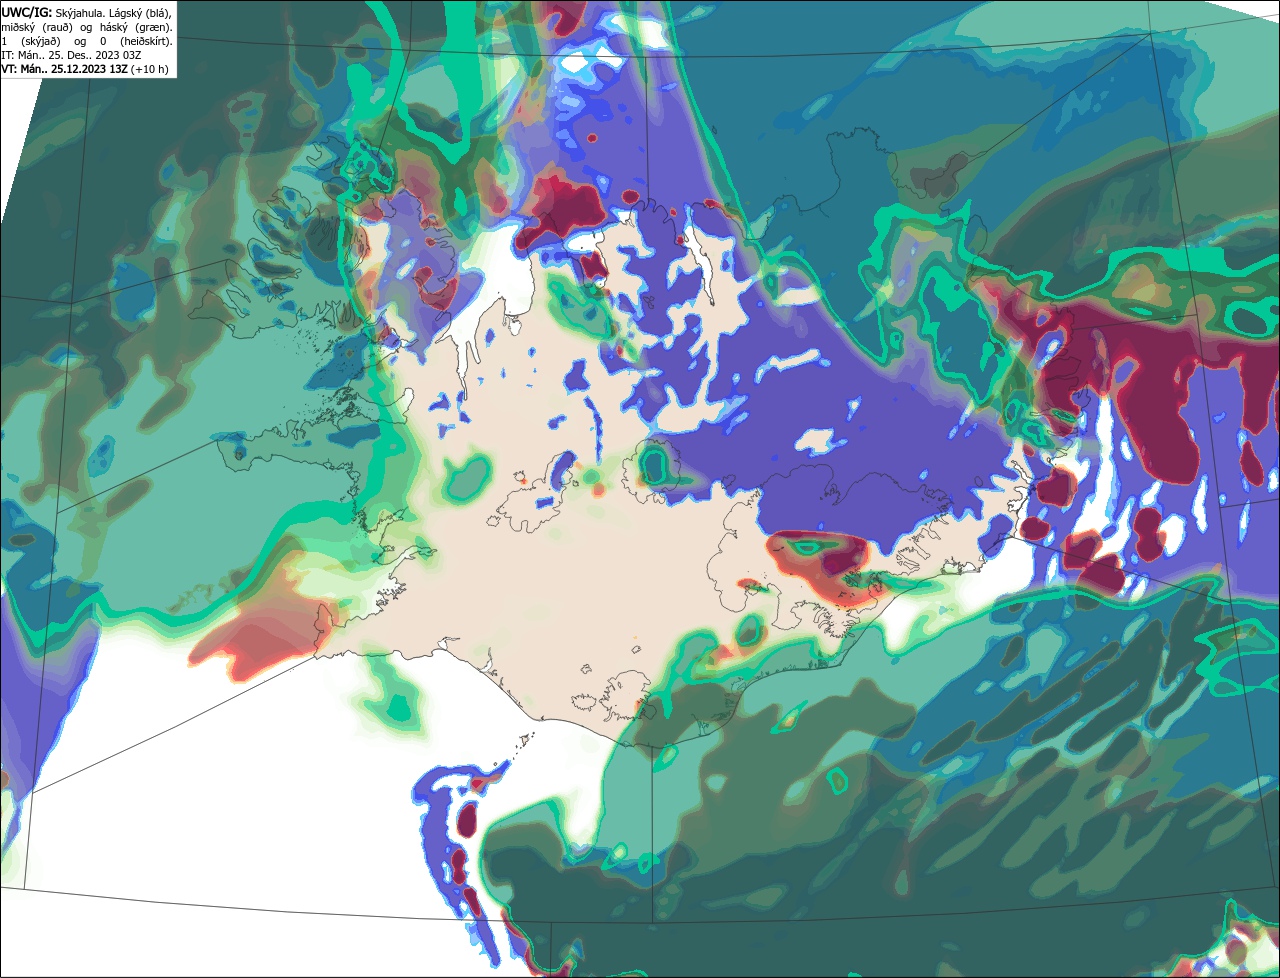Click the '1 (skýjað)' legend text

click(x=31, y=42)
